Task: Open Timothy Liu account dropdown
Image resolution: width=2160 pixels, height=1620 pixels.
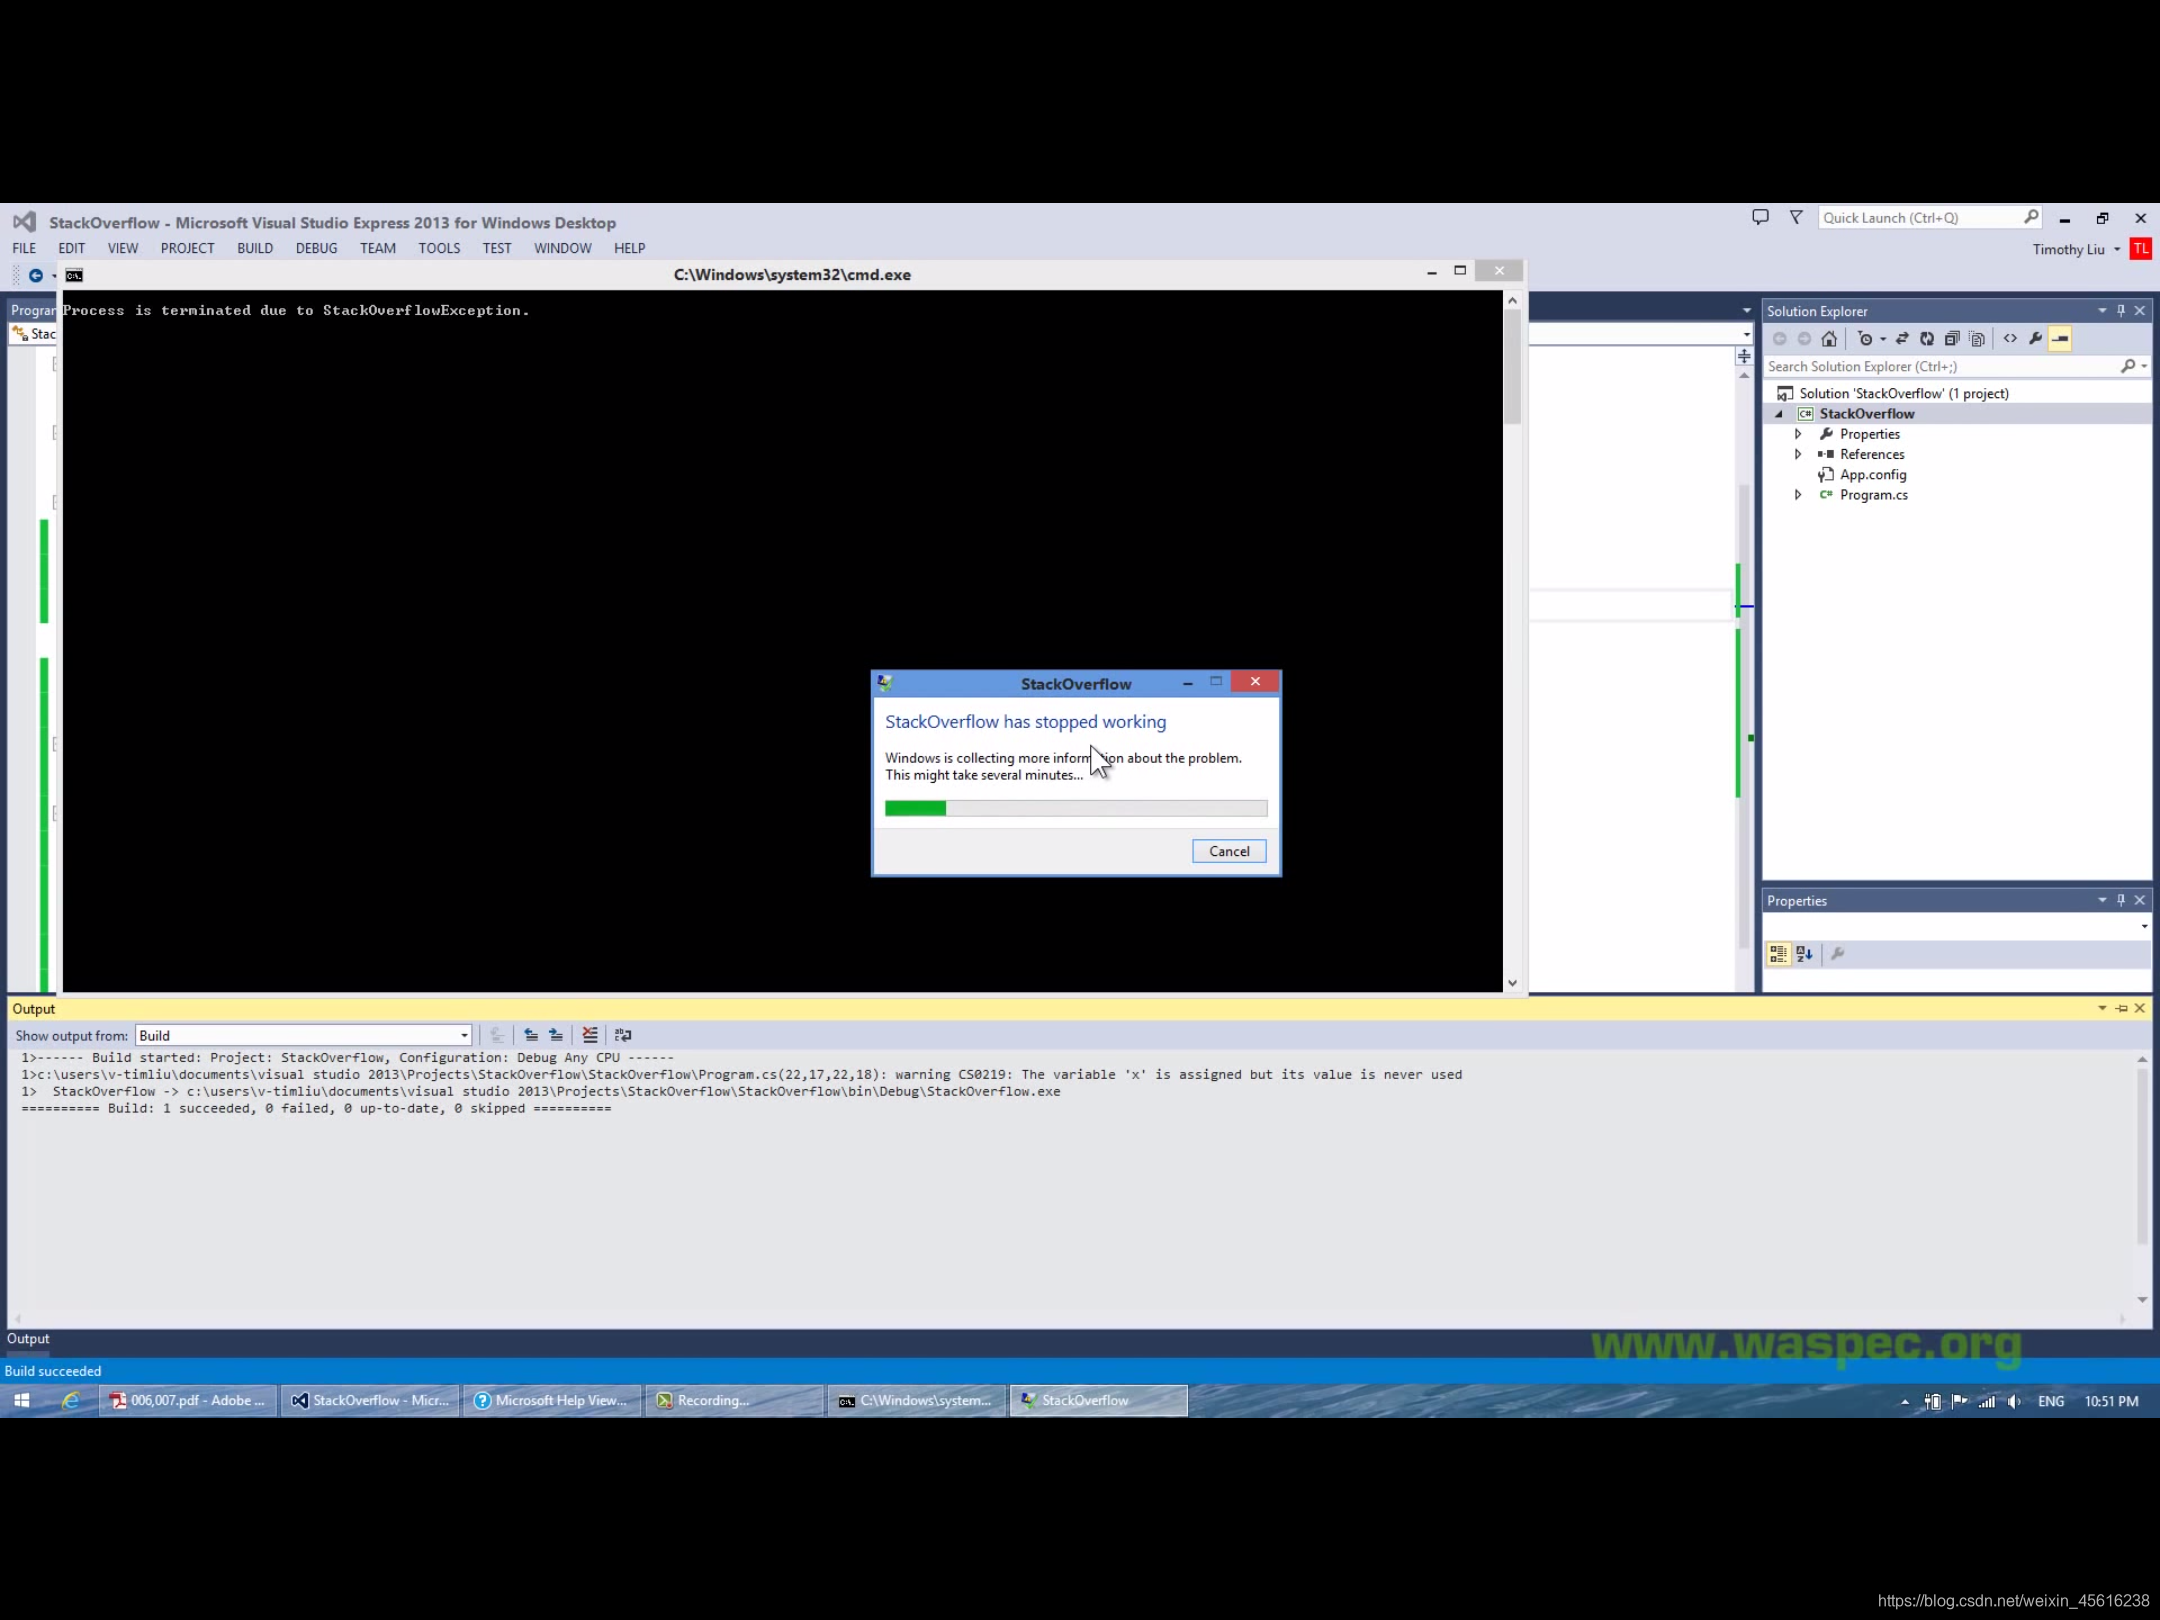Action: coord(2116,250)
